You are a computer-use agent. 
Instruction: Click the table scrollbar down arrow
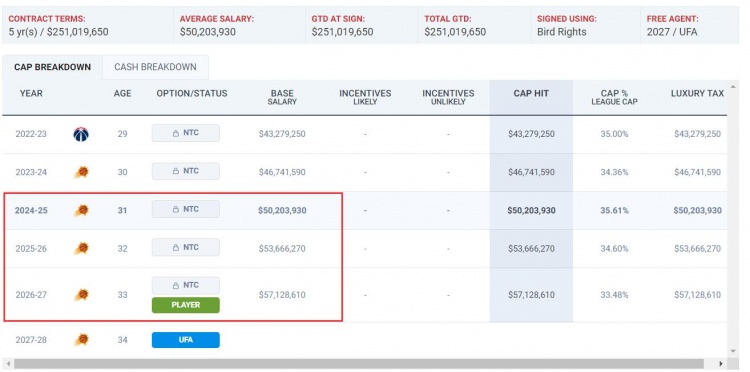coord(733,351)
